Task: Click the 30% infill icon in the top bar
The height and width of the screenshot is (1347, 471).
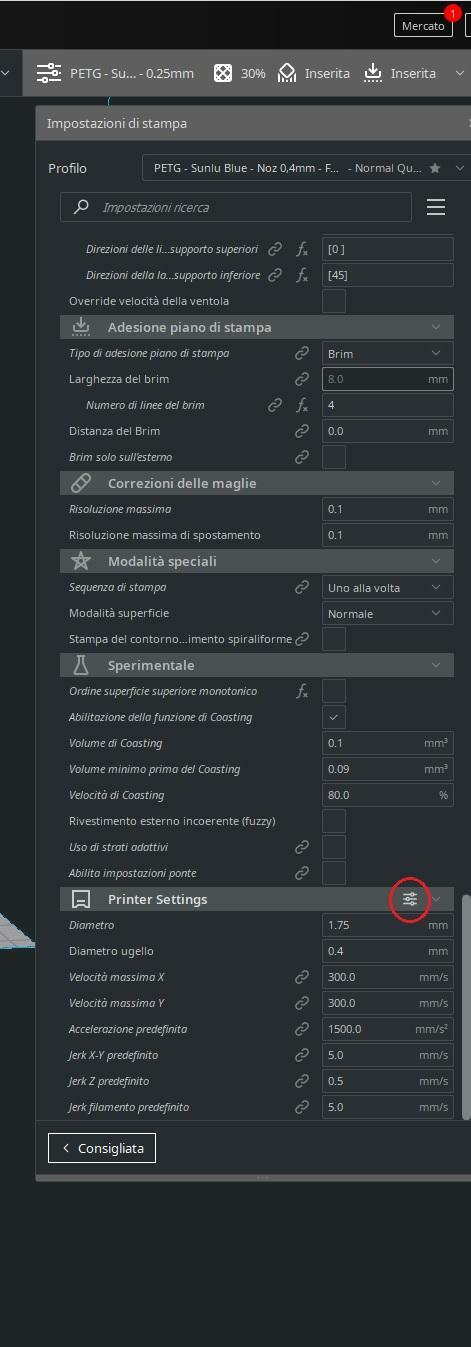Action: click(223, 73)
